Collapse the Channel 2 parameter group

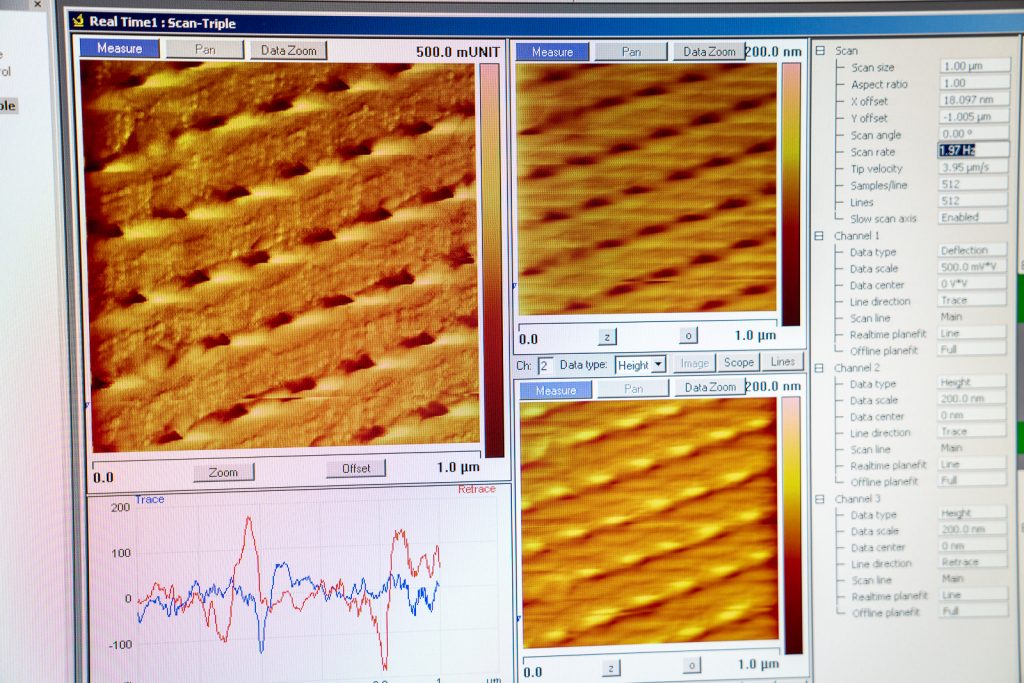(x=819, y=368)
